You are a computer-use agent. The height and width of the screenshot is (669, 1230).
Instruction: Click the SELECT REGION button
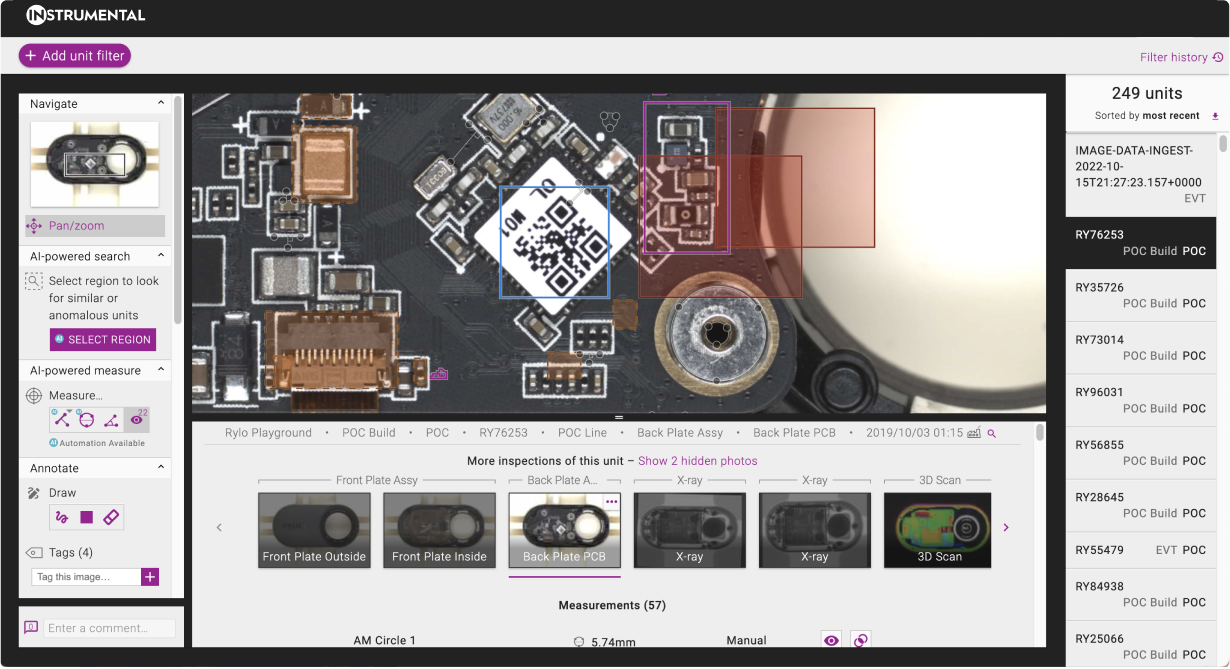pyautogui.click(x=103, y=339)
